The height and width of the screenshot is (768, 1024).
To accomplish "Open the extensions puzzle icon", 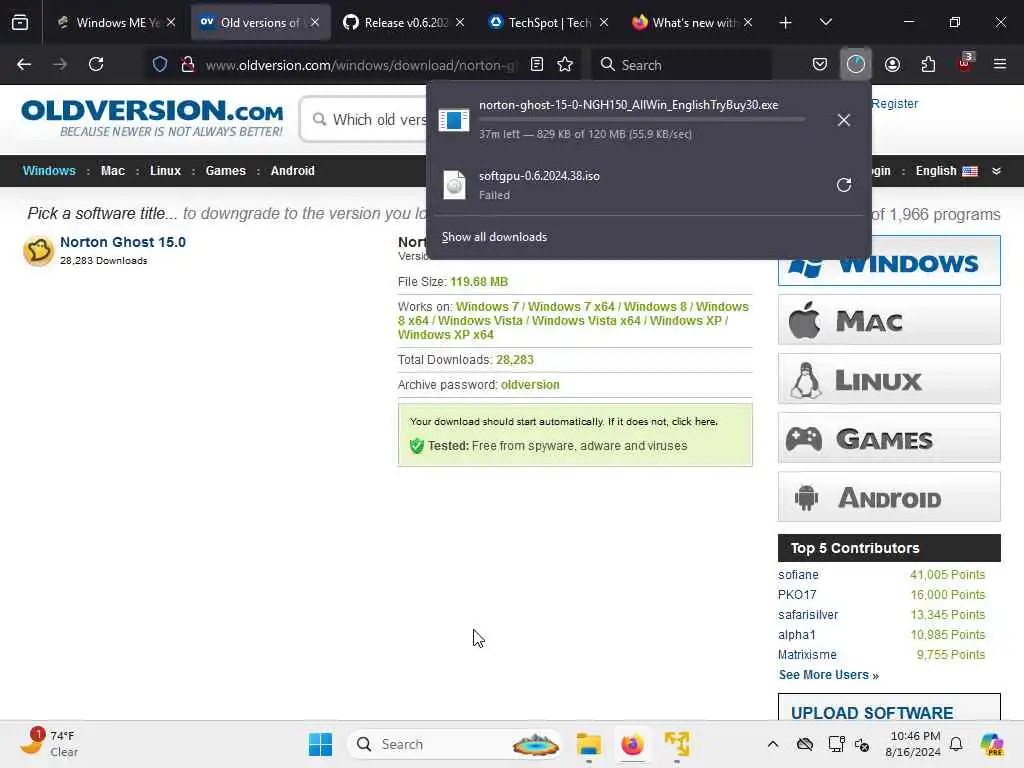I will pos(928,64).
